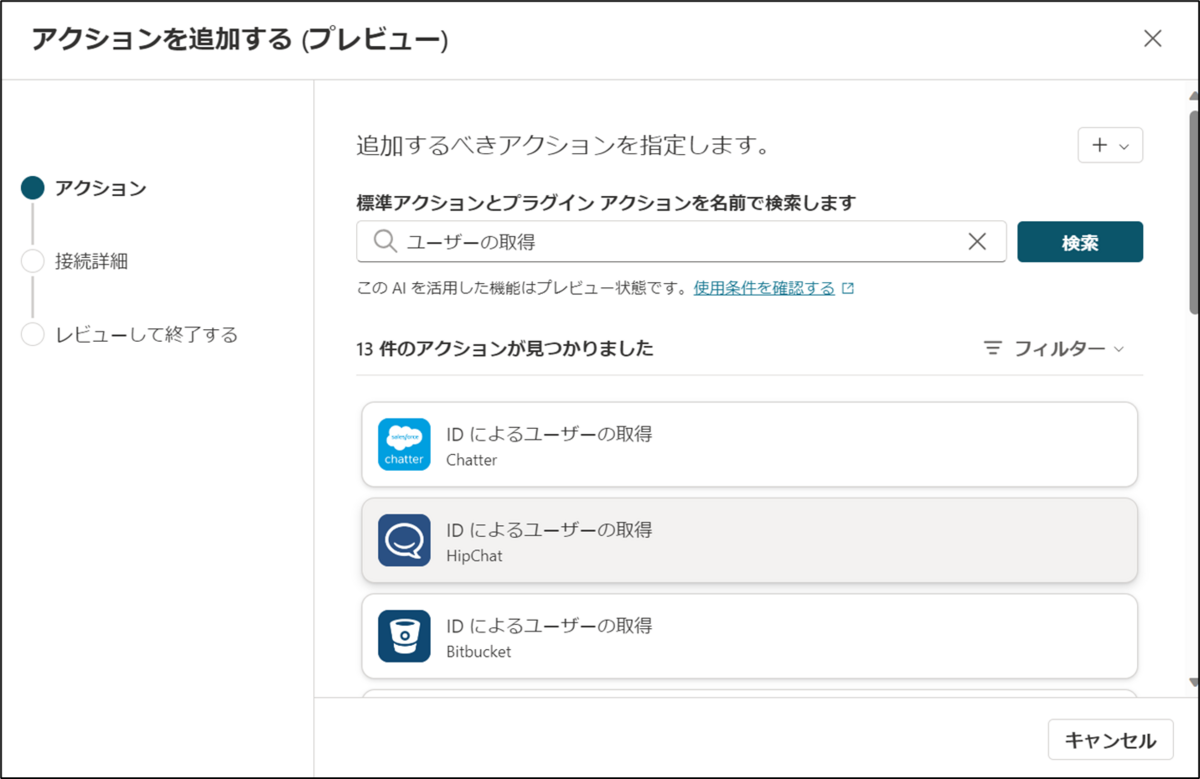Click the レビューして終了する step circle
1200x779 pixels.
32,335
